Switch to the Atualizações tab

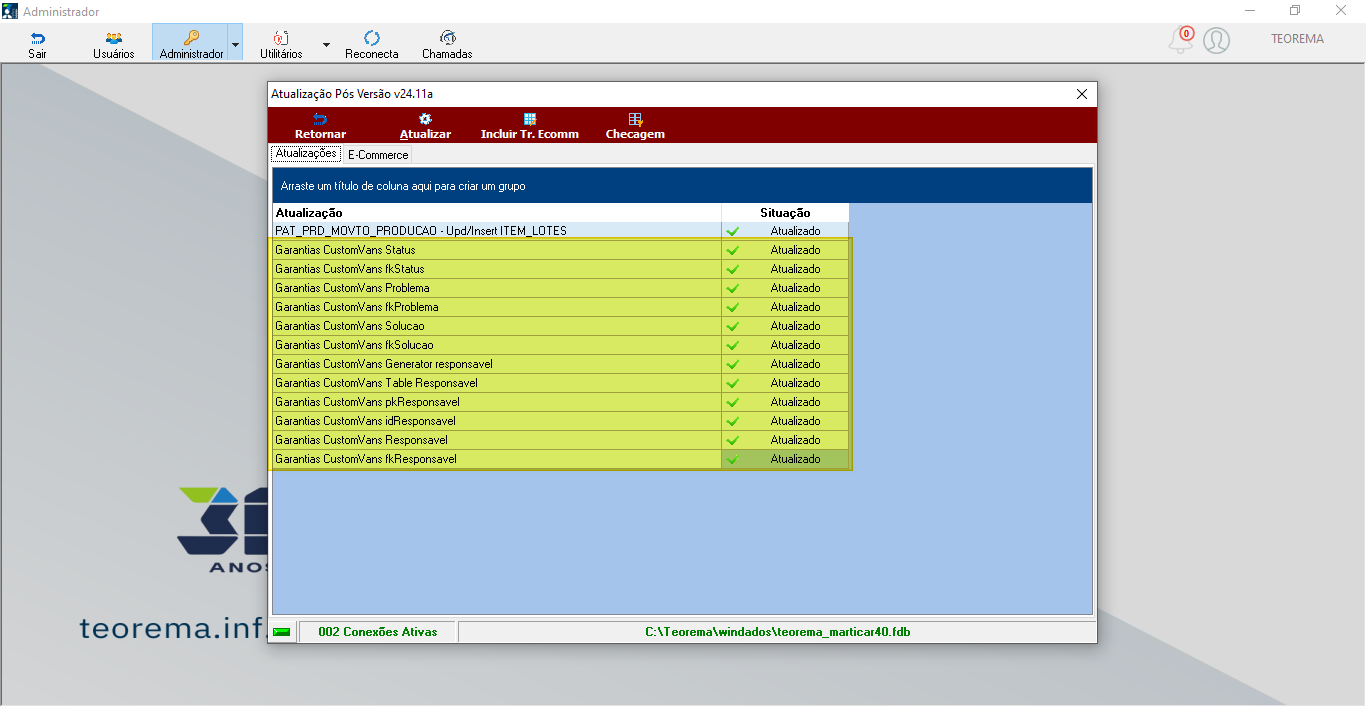point(306,154)
